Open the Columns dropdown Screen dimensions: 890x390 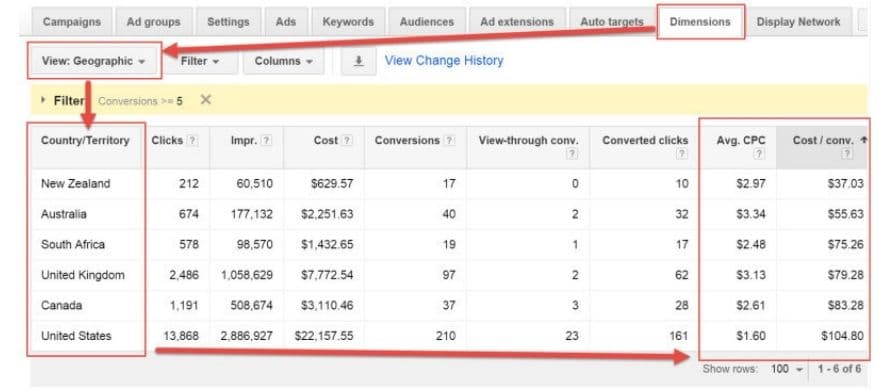pos(284,61)
